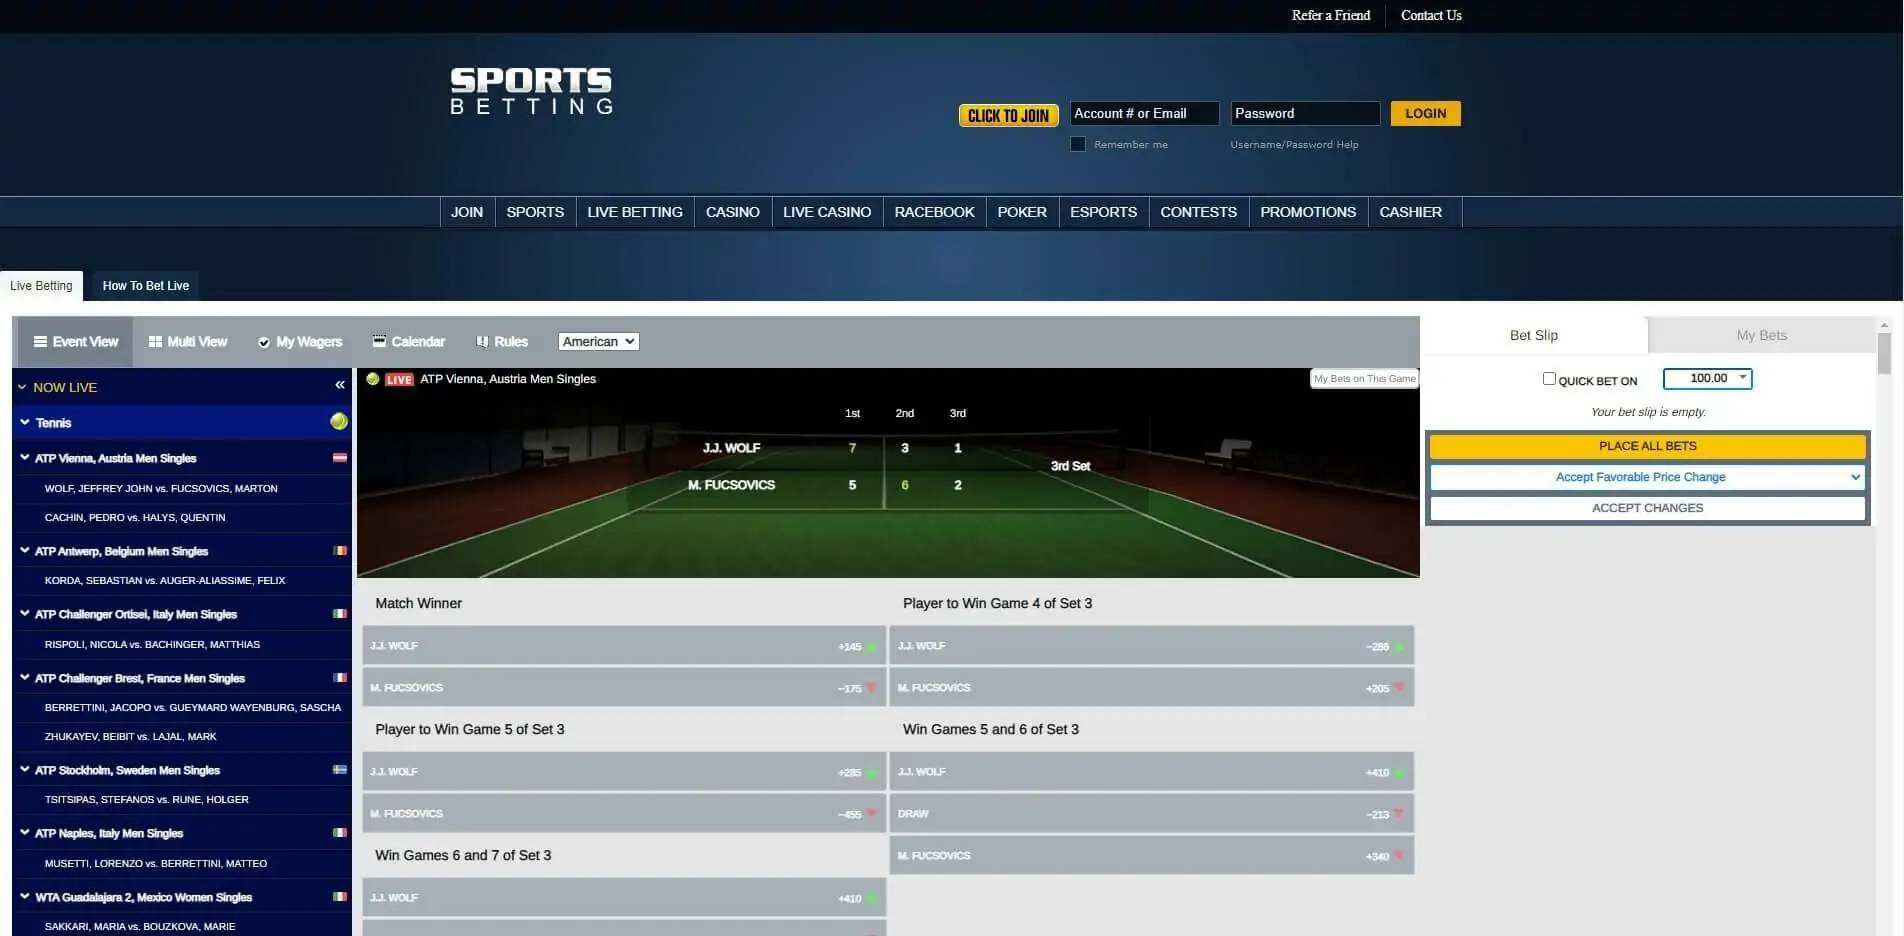Viewport: 1904px width, 936px height.
Task: Switch to the My Bets tab
Action: click(x=1761, y=335)
